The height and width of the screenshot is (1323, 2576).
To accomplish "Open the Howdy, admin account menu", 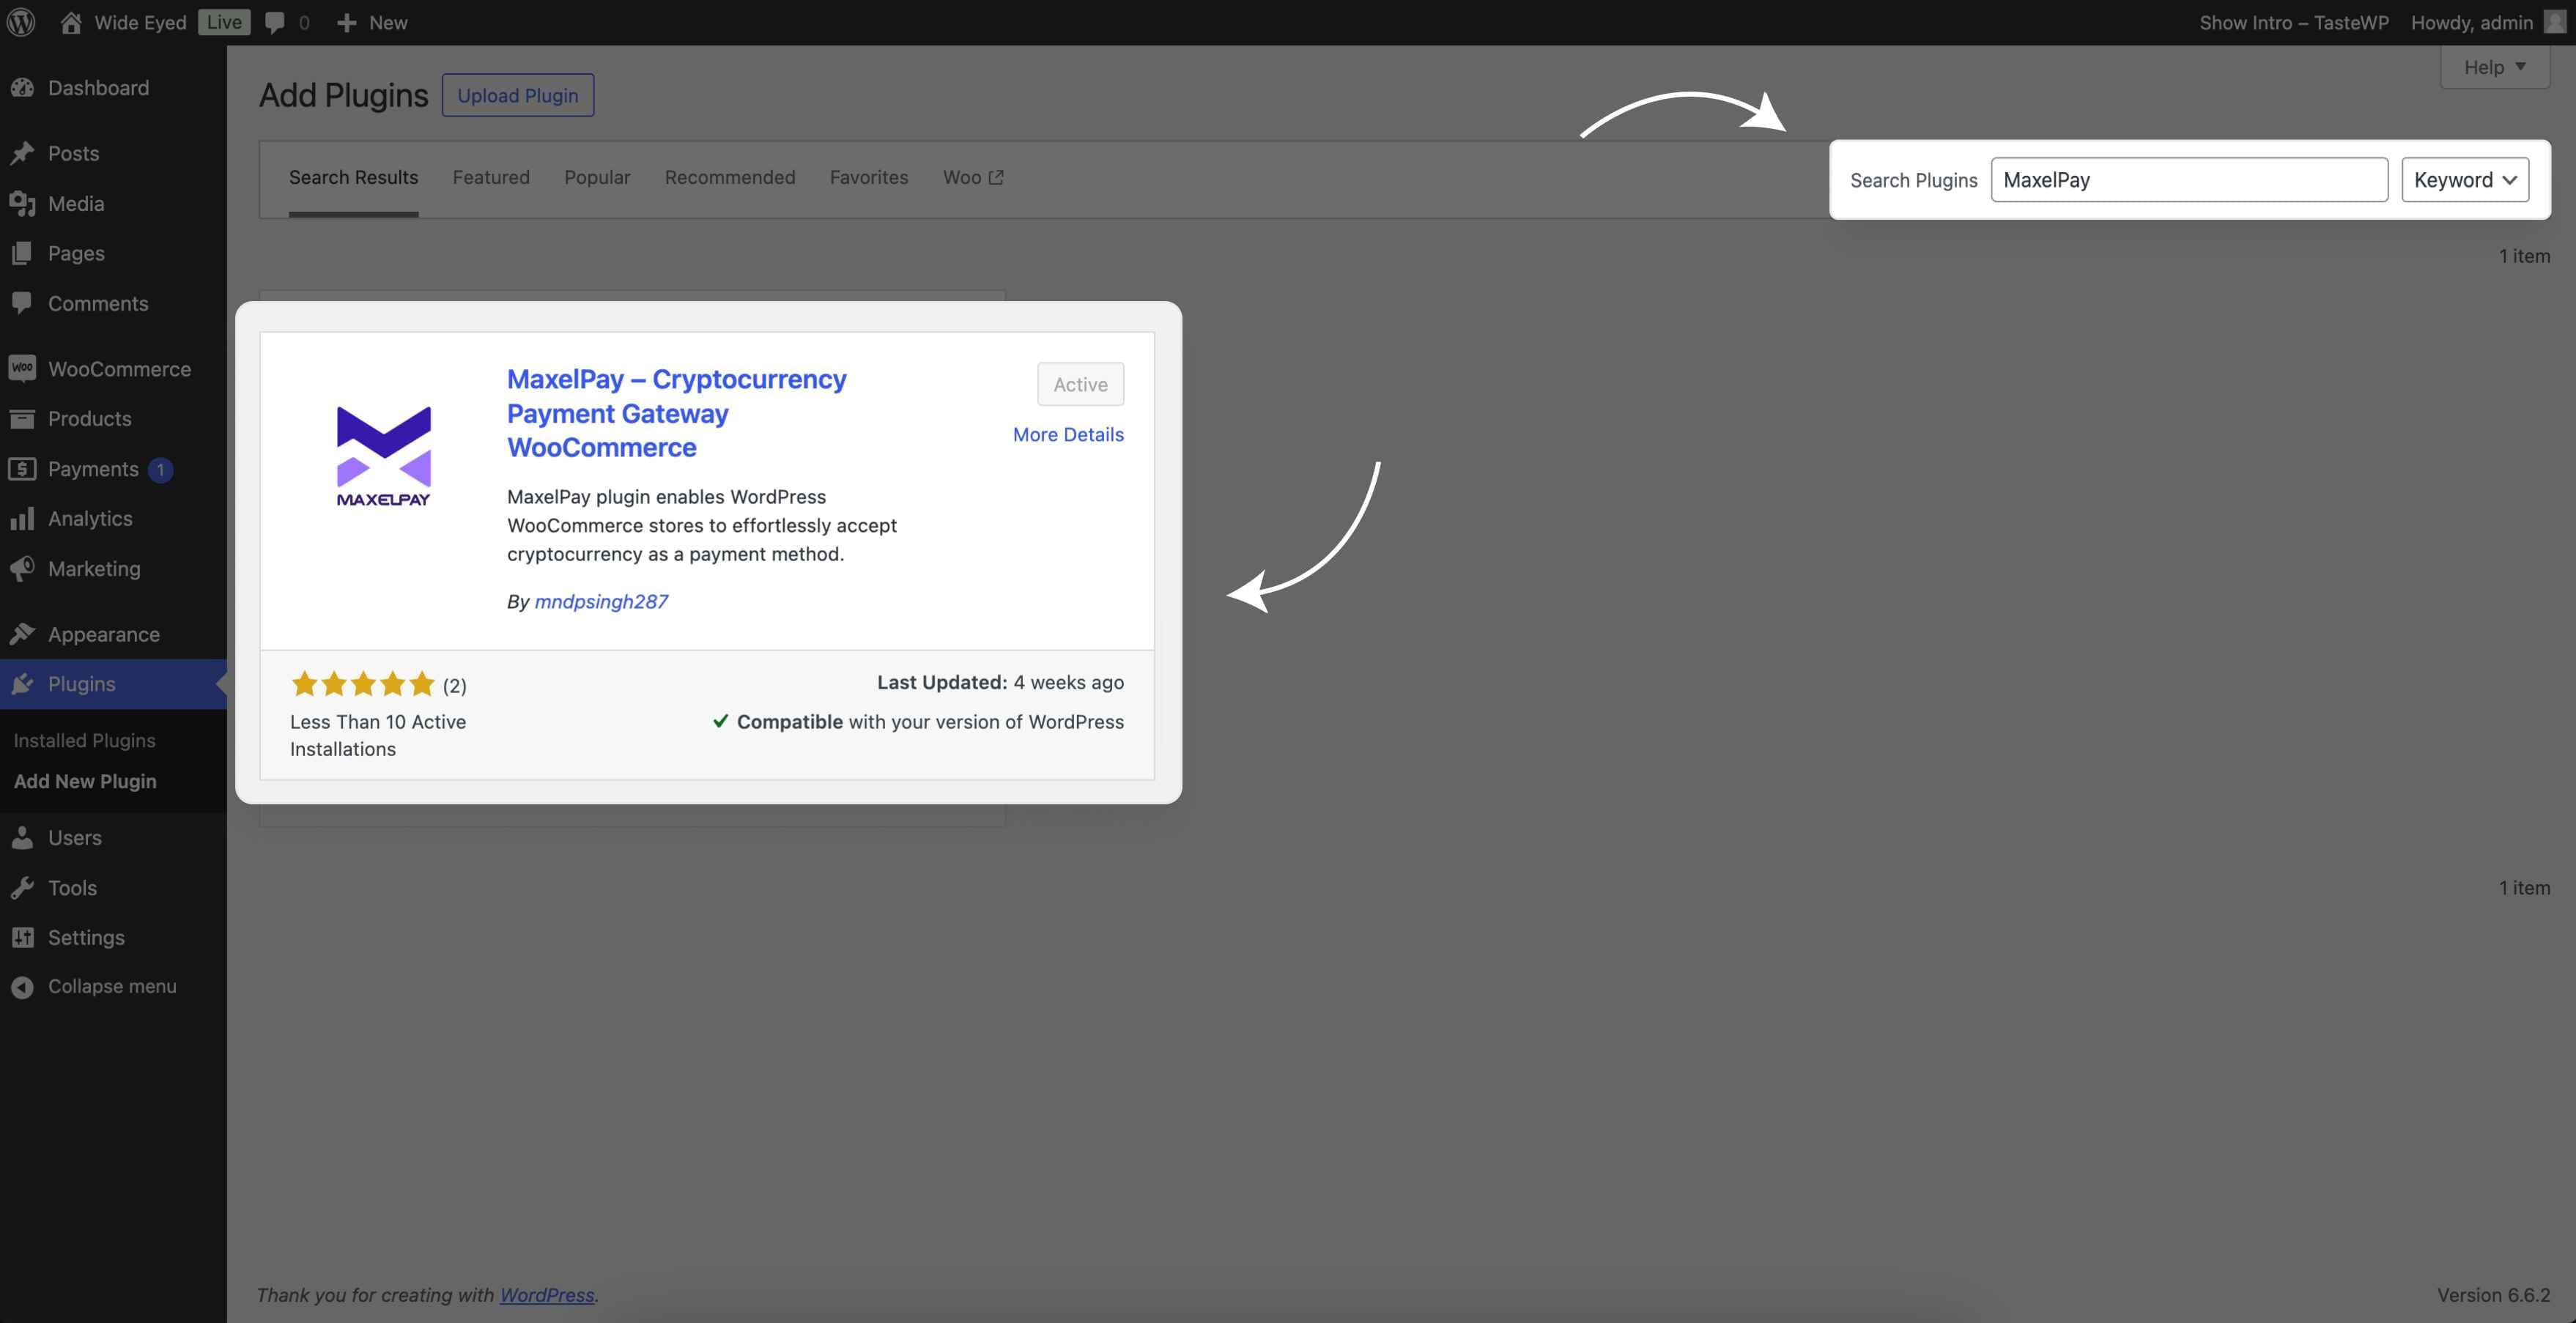I will (x=2471, y=22).
